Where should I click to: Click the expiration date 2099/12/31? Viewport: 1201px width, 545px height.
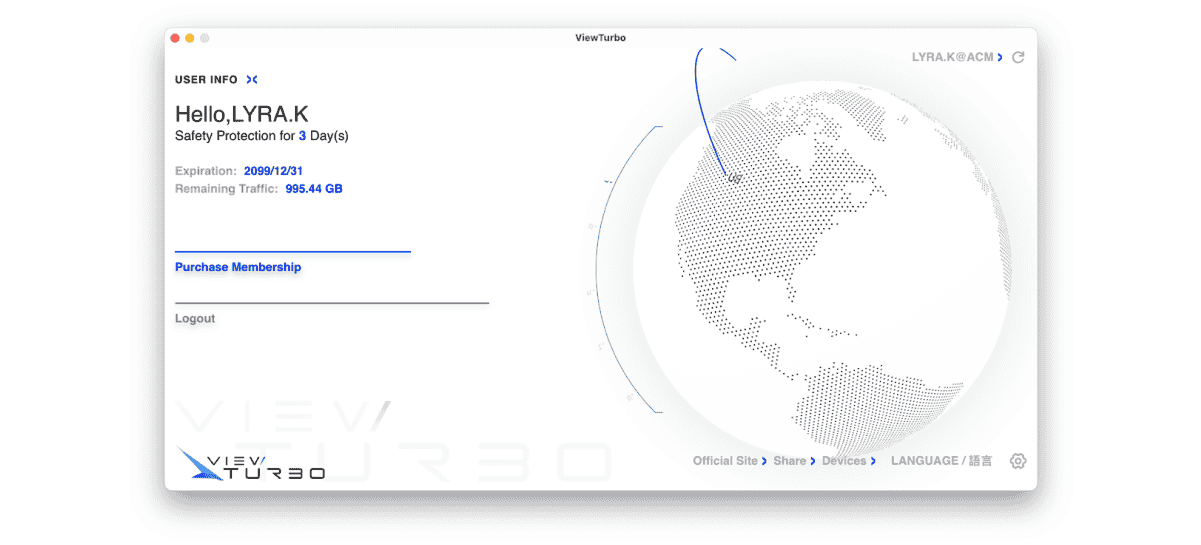(273, 171)
